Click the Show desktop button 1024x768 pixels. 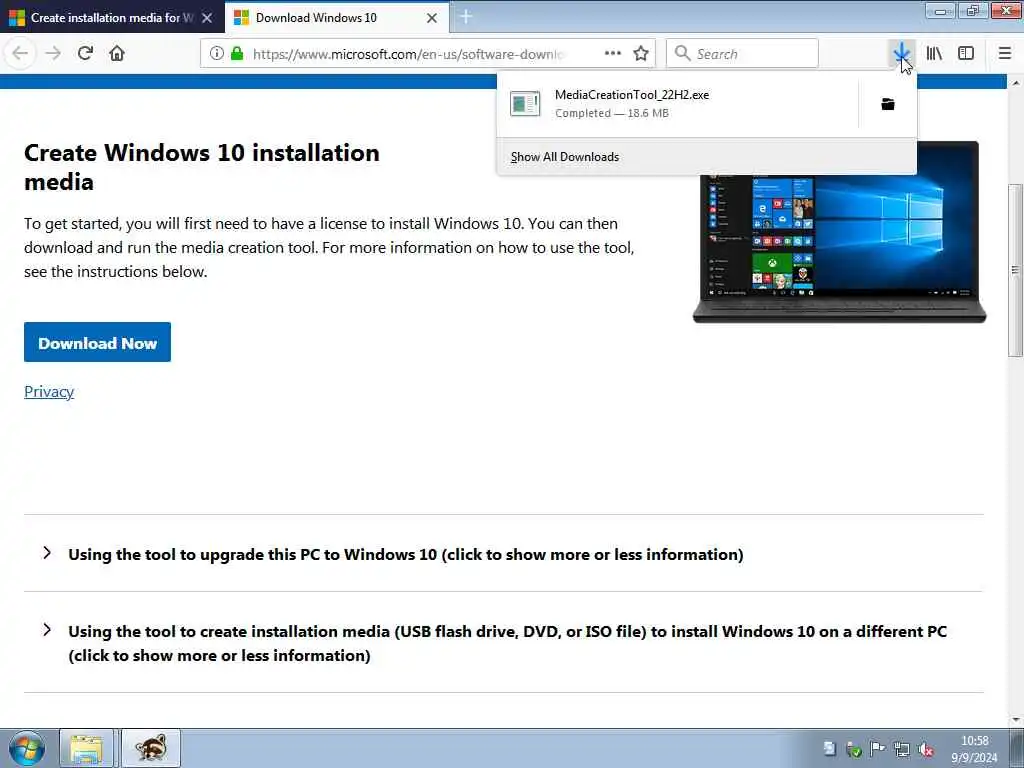[x=1016, y=749]
